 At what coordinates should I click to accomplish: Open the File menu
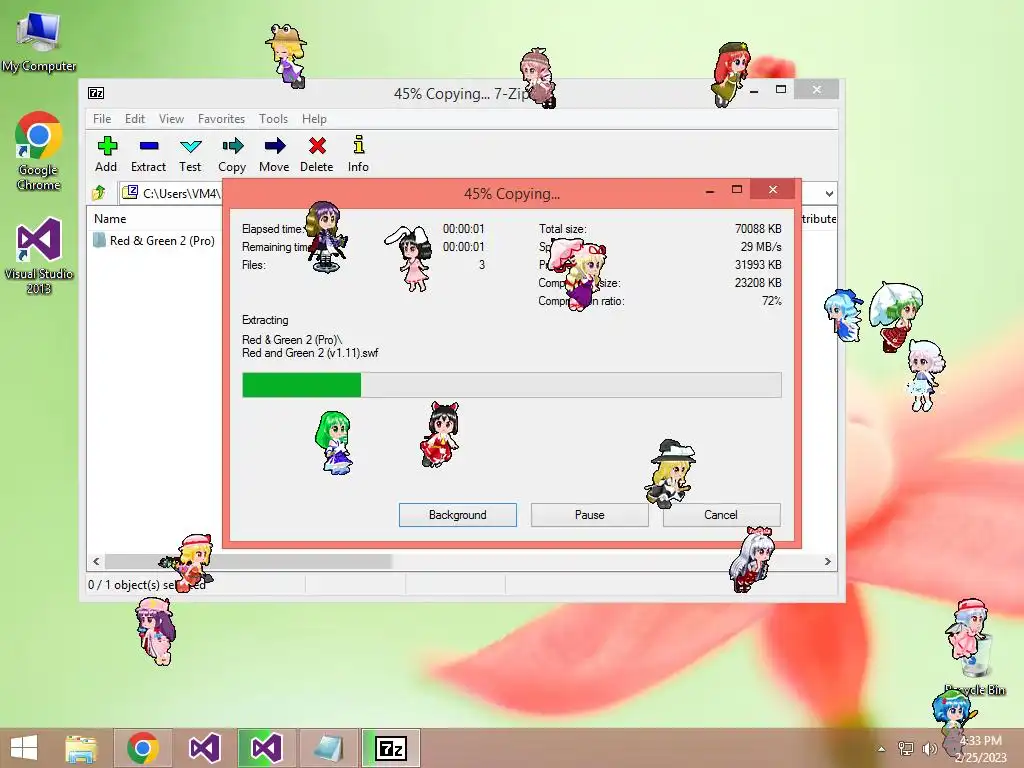click(x=102, y=119)
